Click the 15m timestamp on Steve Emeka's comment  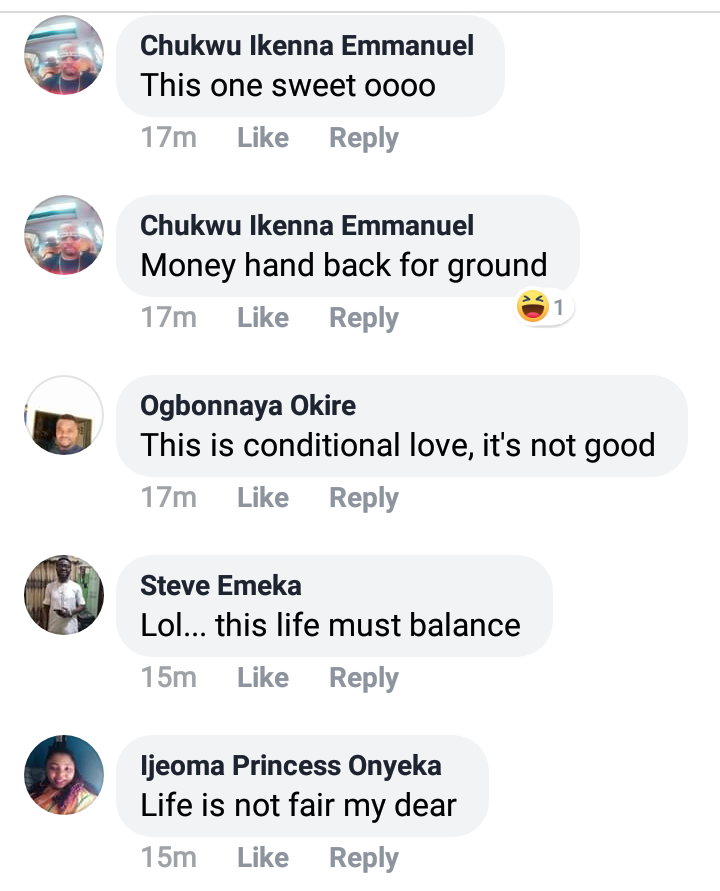point(169,678)
